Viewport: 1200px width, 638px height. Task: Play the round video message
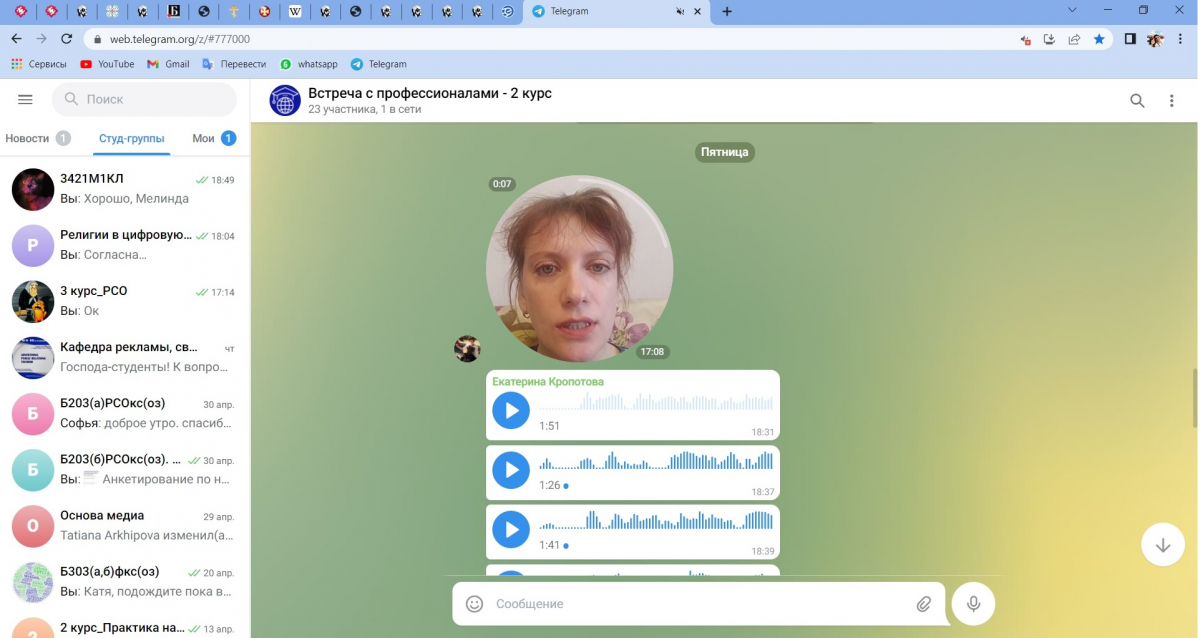click(x=579, y=269)
